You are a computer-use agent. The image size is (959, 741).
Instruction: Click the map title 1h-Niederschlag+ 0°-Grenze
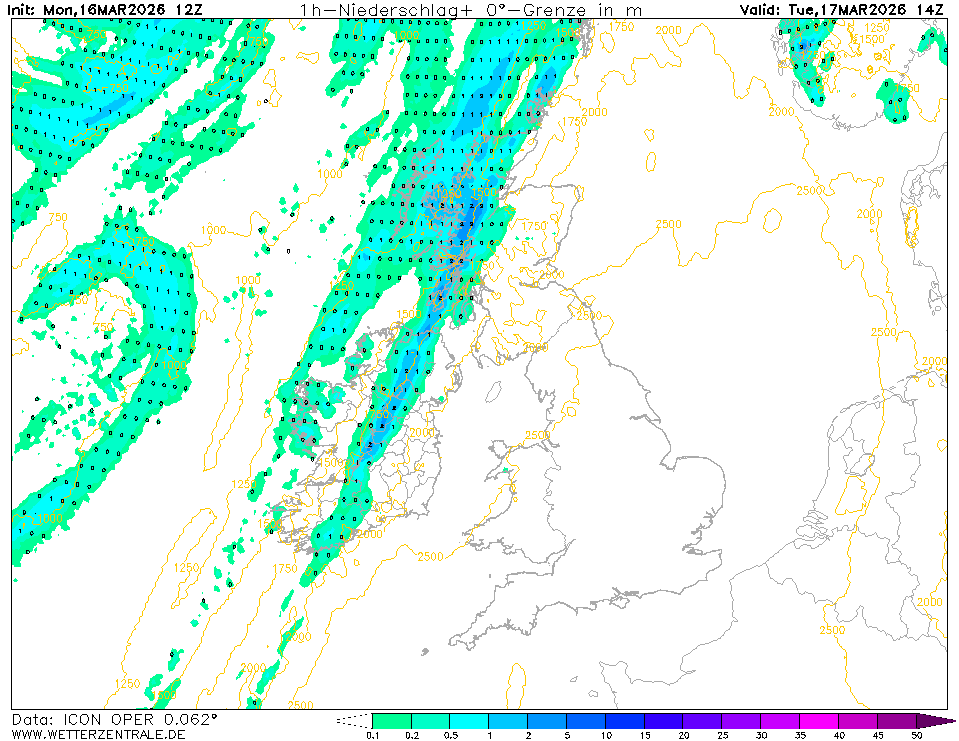click(470, 10)
